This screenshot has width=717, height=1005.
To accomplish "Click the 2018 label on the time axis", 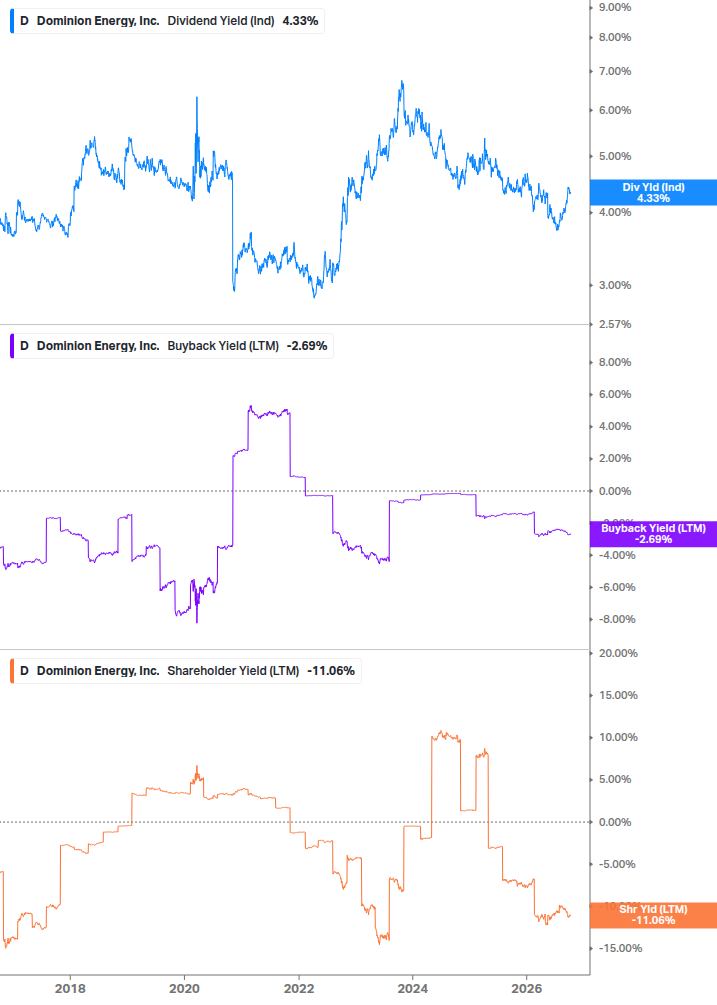I will click(x=70, y=988).
